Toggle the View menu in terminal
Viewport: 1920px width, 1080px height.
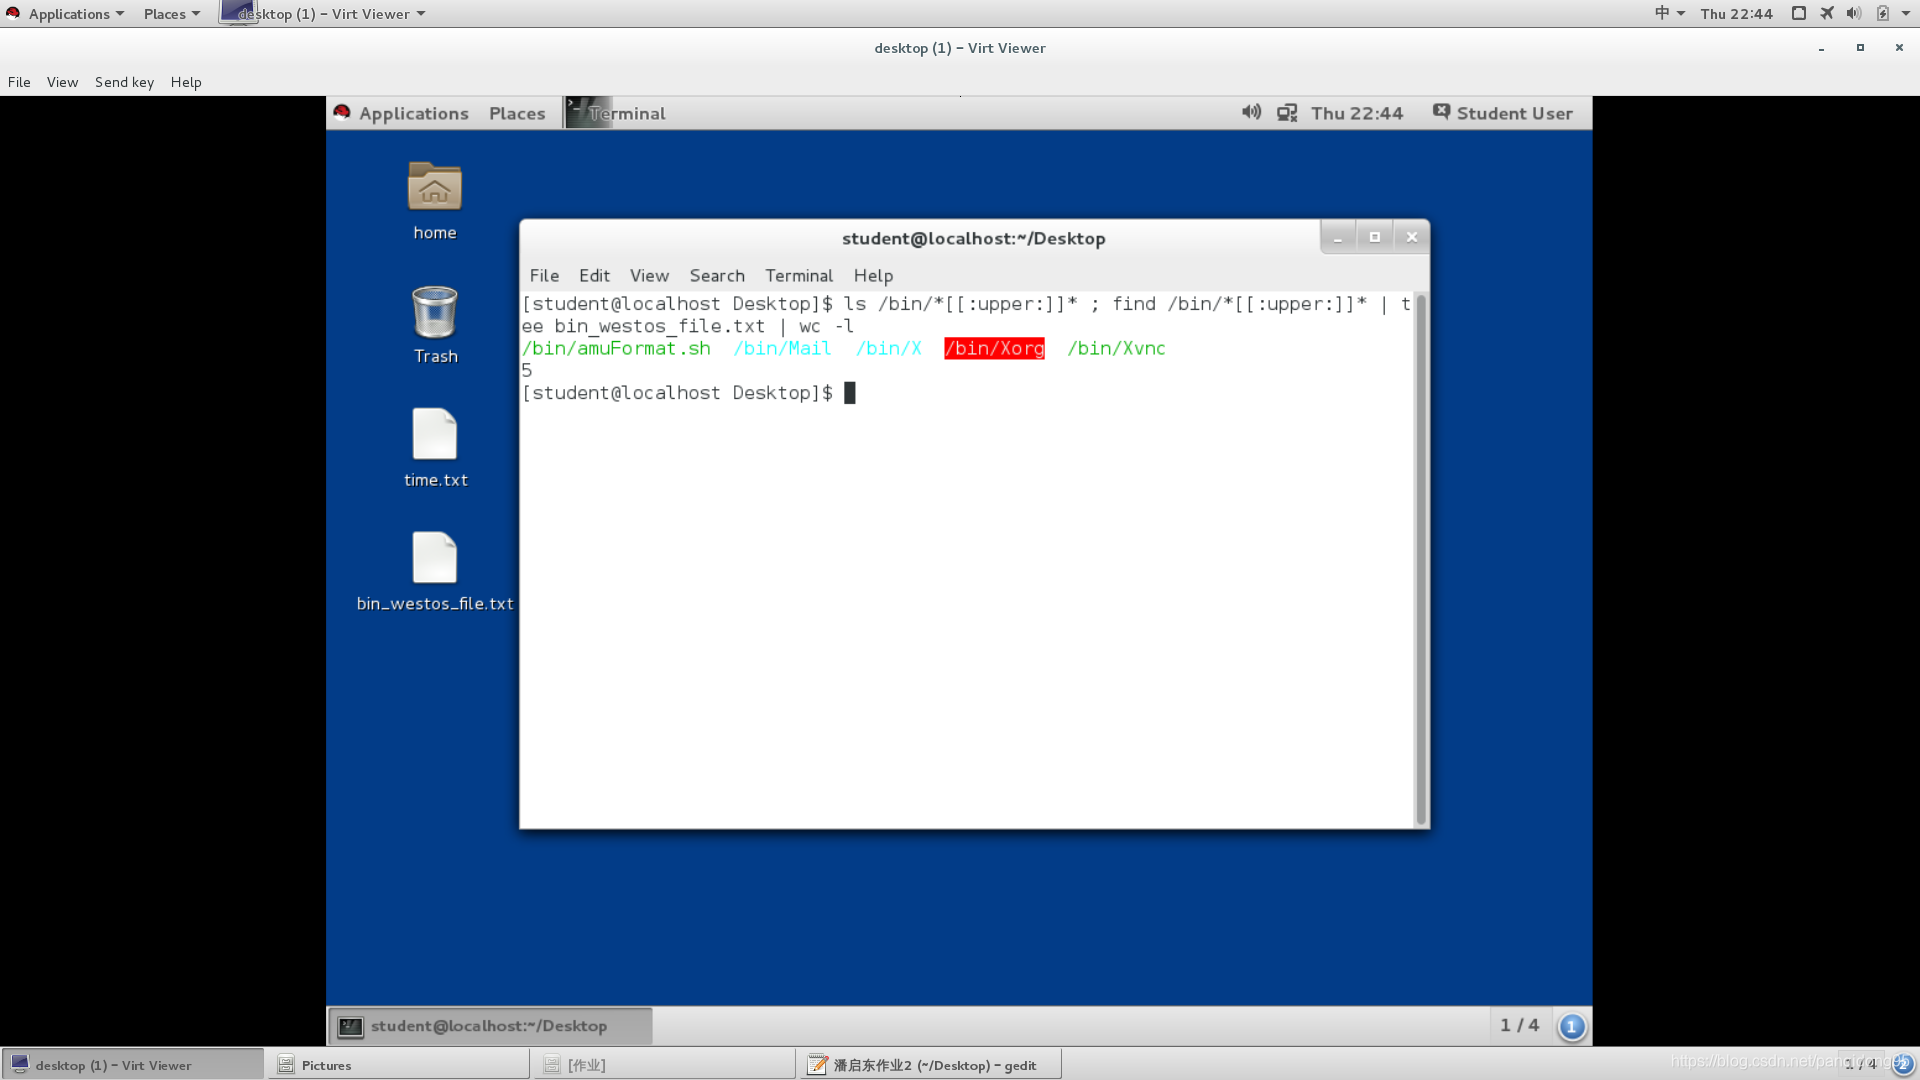(x=647, y=274)
